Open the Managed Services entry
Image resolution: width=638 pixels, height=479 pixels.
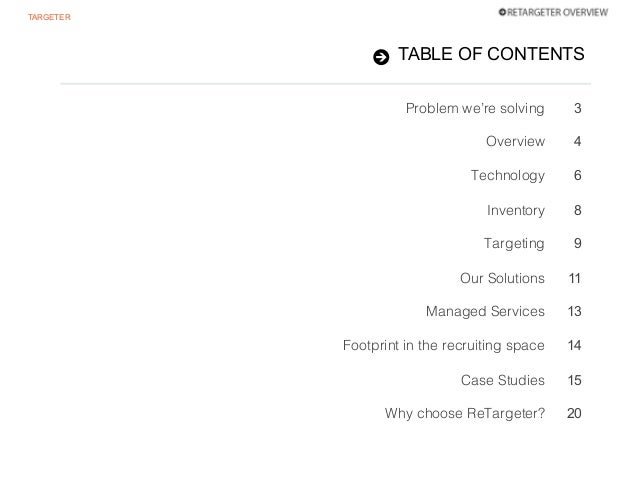coord(485,311)
